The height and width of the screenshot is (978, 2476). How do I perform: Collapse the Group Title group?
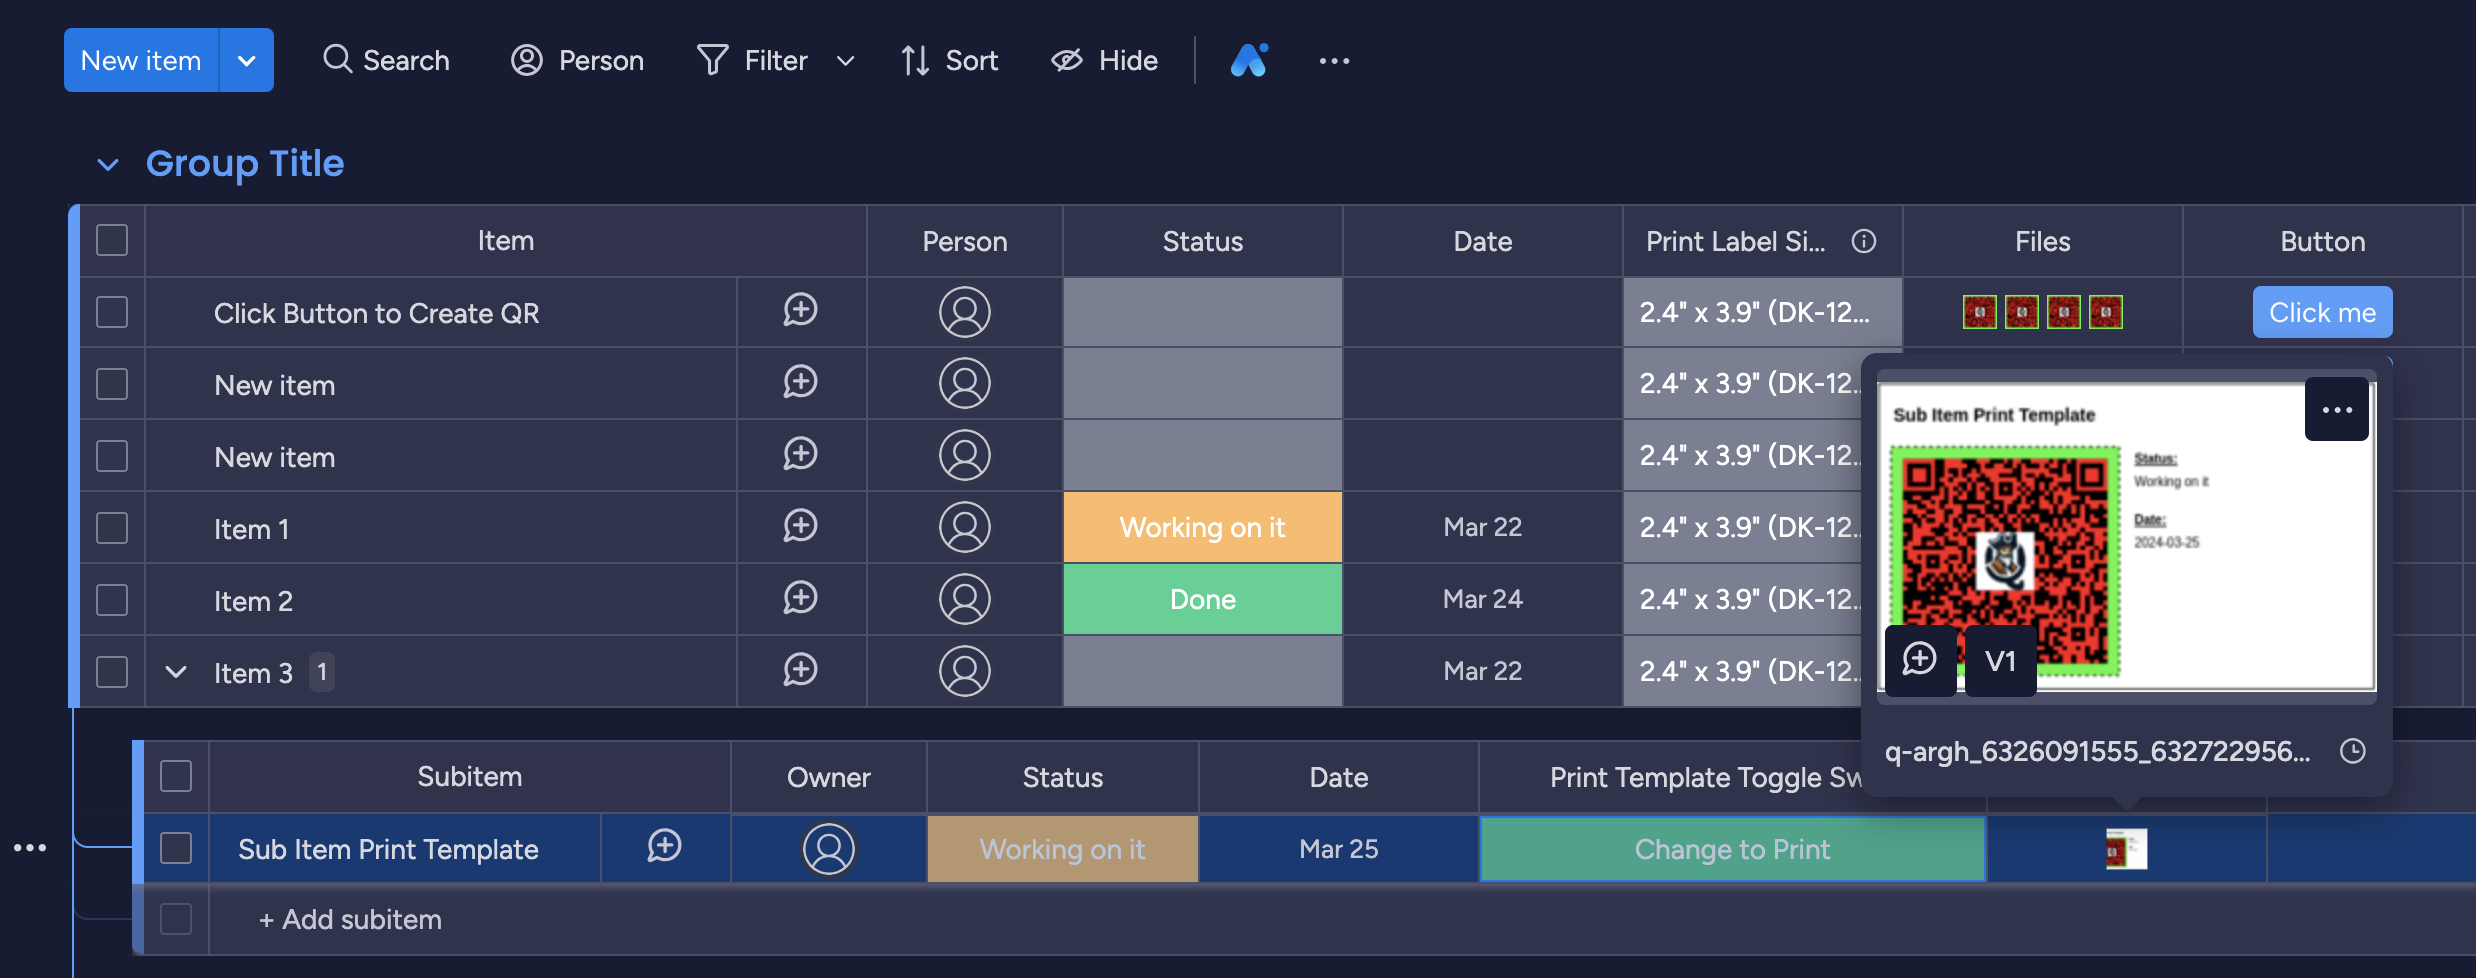click(108, 164)
